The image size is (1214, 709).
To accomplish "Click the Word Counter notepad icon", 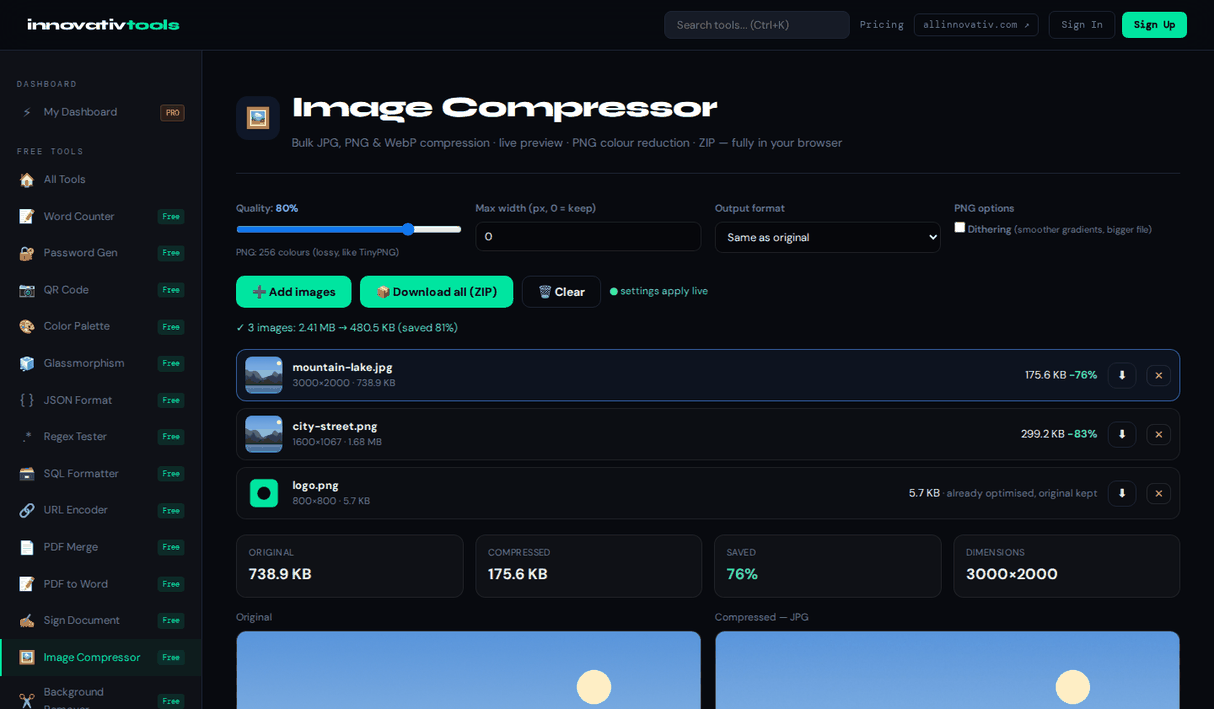I will point(27,216).
